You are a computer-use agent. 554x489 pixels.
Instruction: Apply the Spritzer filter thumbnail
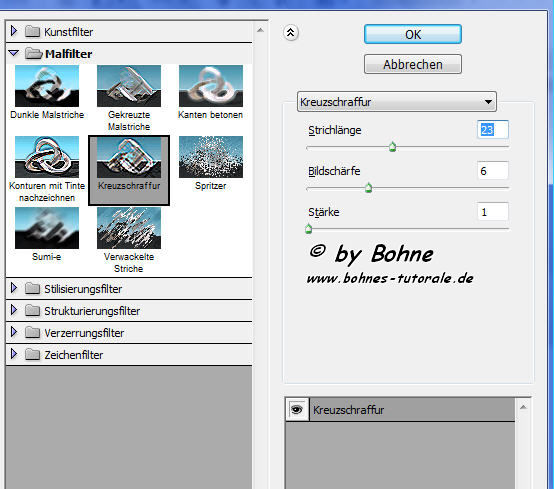[x=211, y=157]
